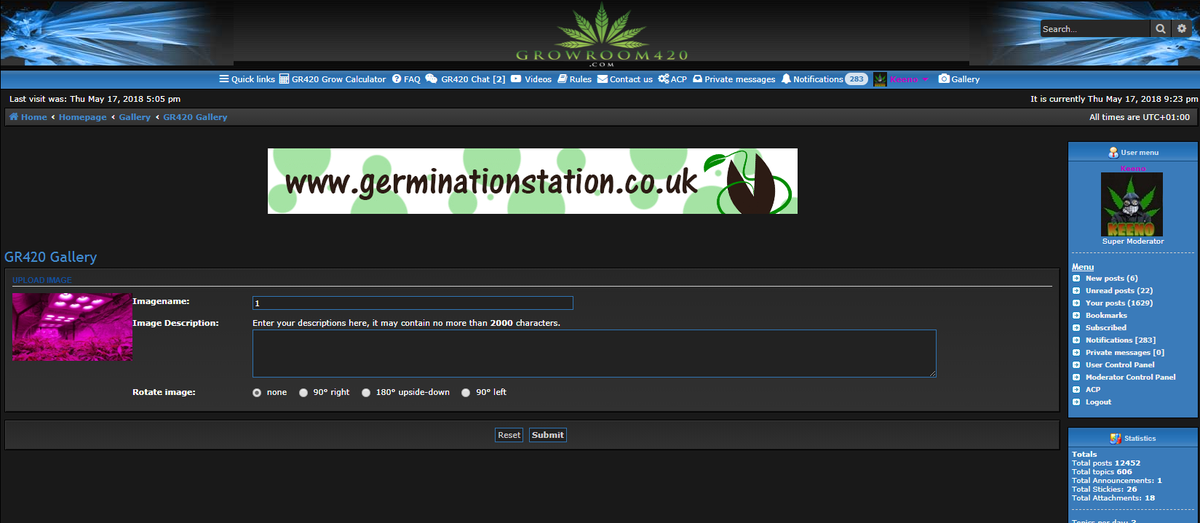Open GR420 Grow Calculator icon
Image resolution: width=1200 pixels, height=523 pixels.
coord(284,79)
